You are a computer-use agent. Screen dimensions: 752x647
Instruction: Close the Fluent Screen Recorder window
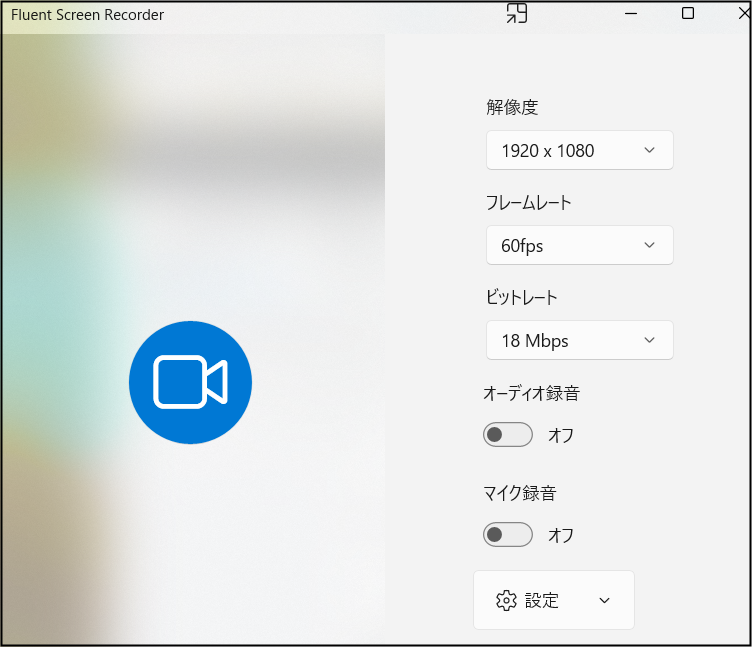[x=744, y=13]
